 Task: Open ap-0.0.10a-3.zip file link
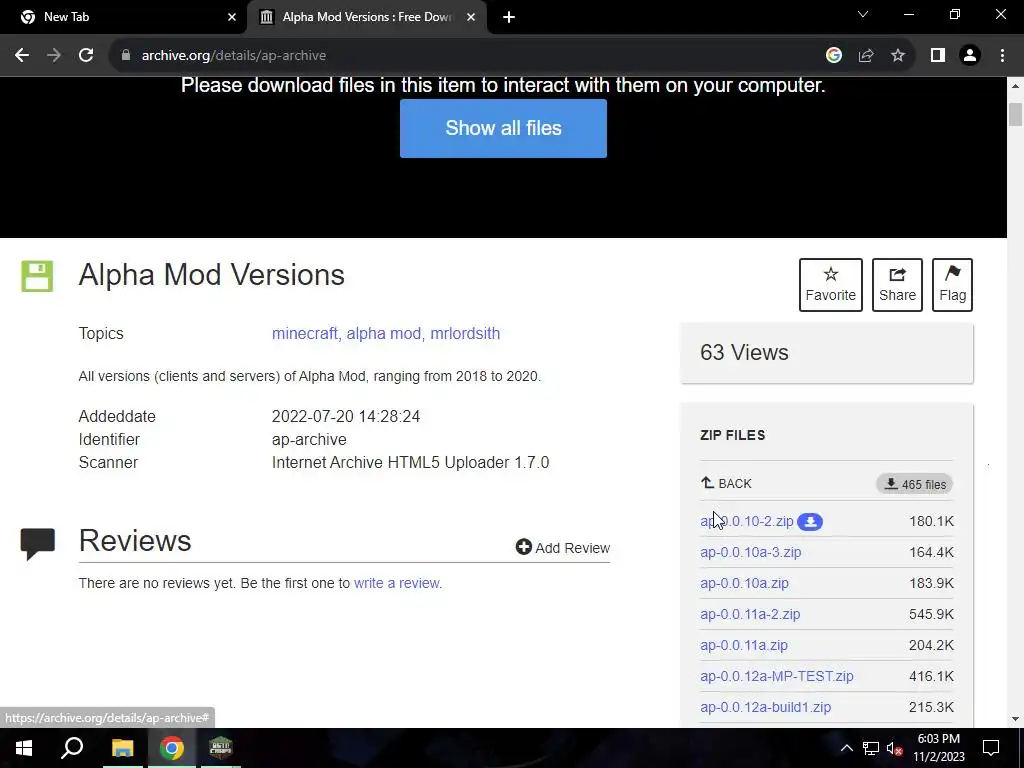[750, 552]
